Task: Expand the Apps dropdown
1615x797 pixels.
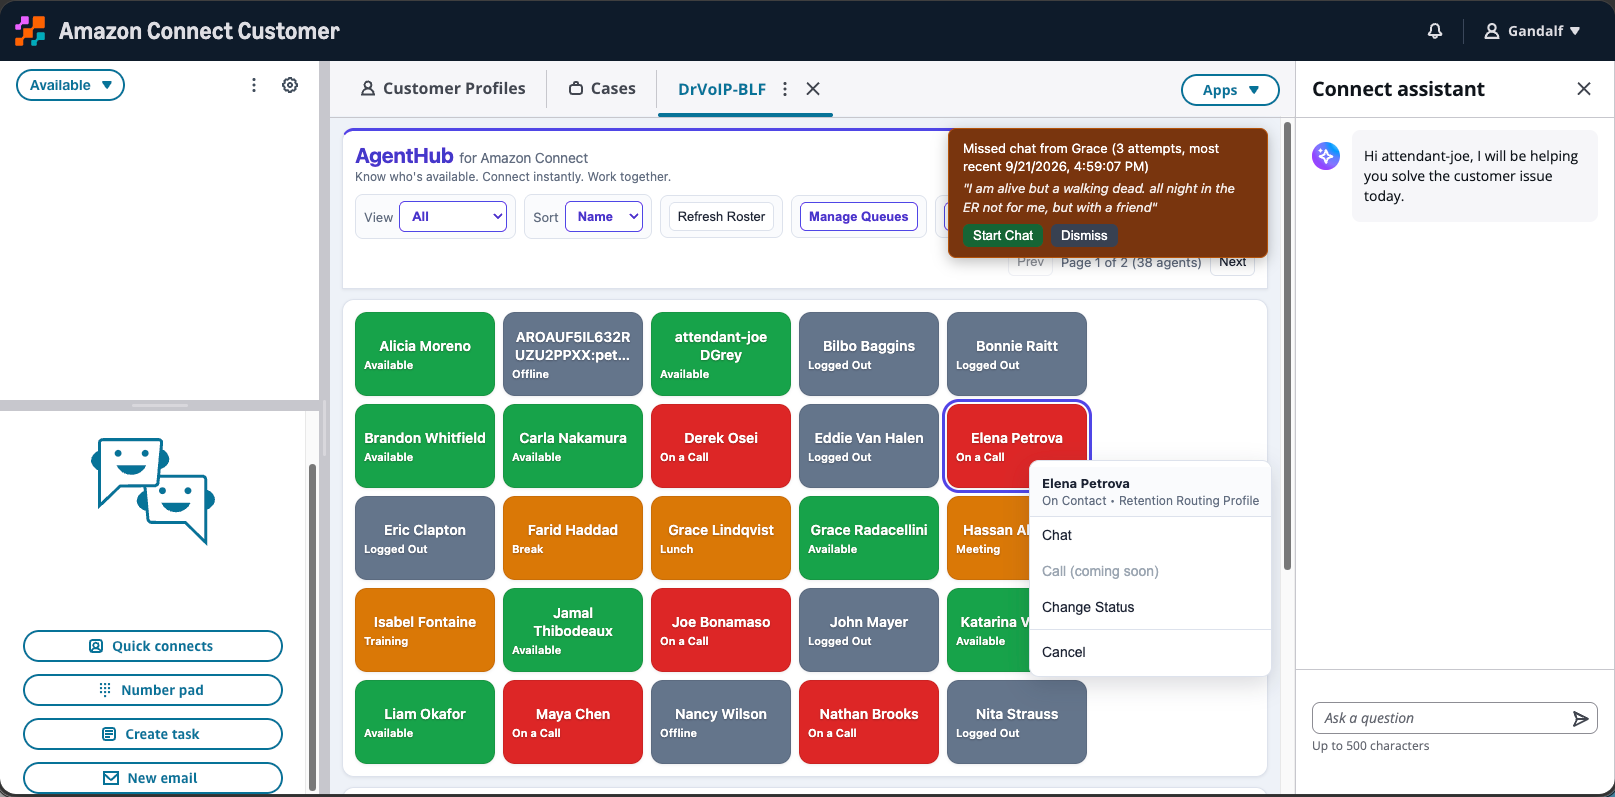Action: (1230, 90)
